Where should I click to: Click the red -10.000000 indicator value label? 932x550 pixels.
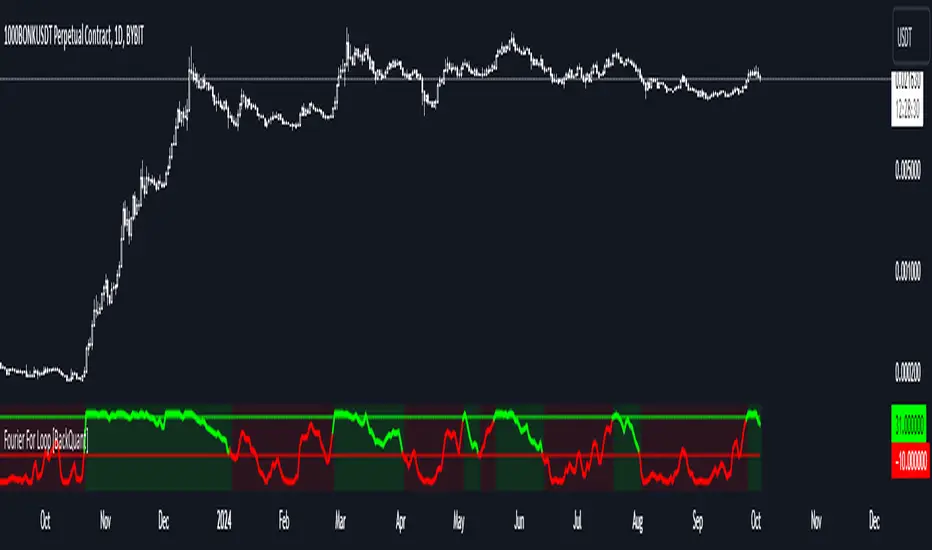pos(910,461)
